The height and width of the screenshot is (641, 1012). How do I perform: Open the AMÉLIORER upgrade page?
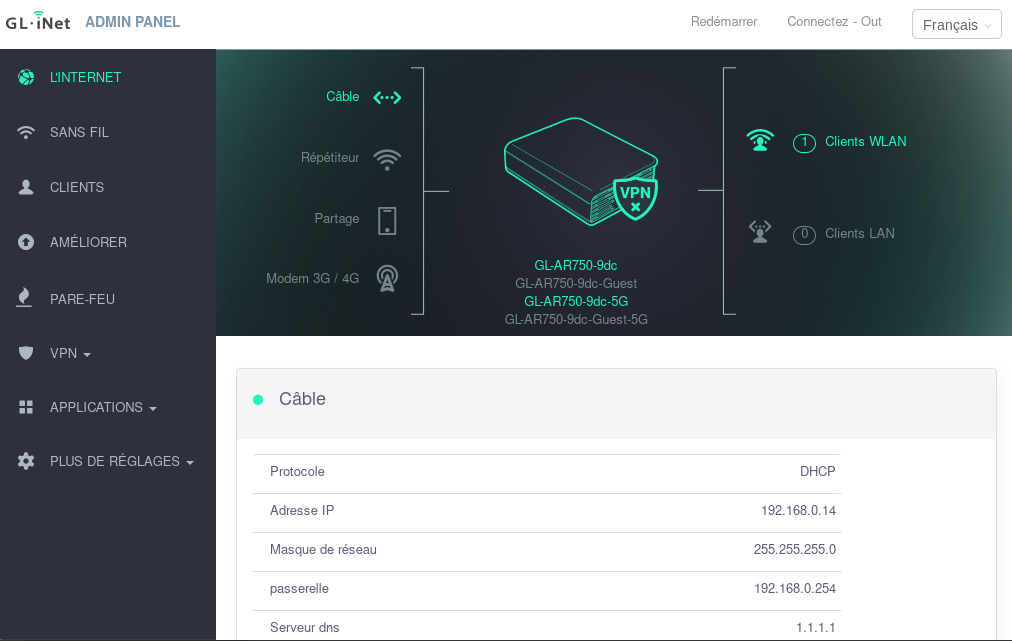coord(88,242)
